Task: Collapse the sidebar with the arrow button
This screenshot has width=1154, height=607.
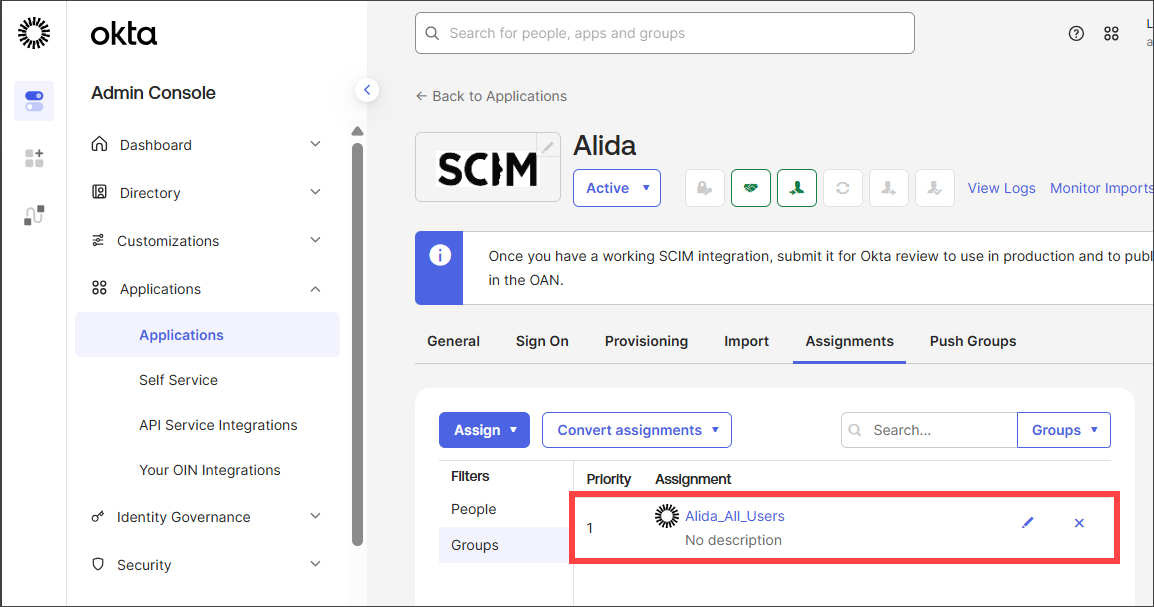Action: (367, 90)
